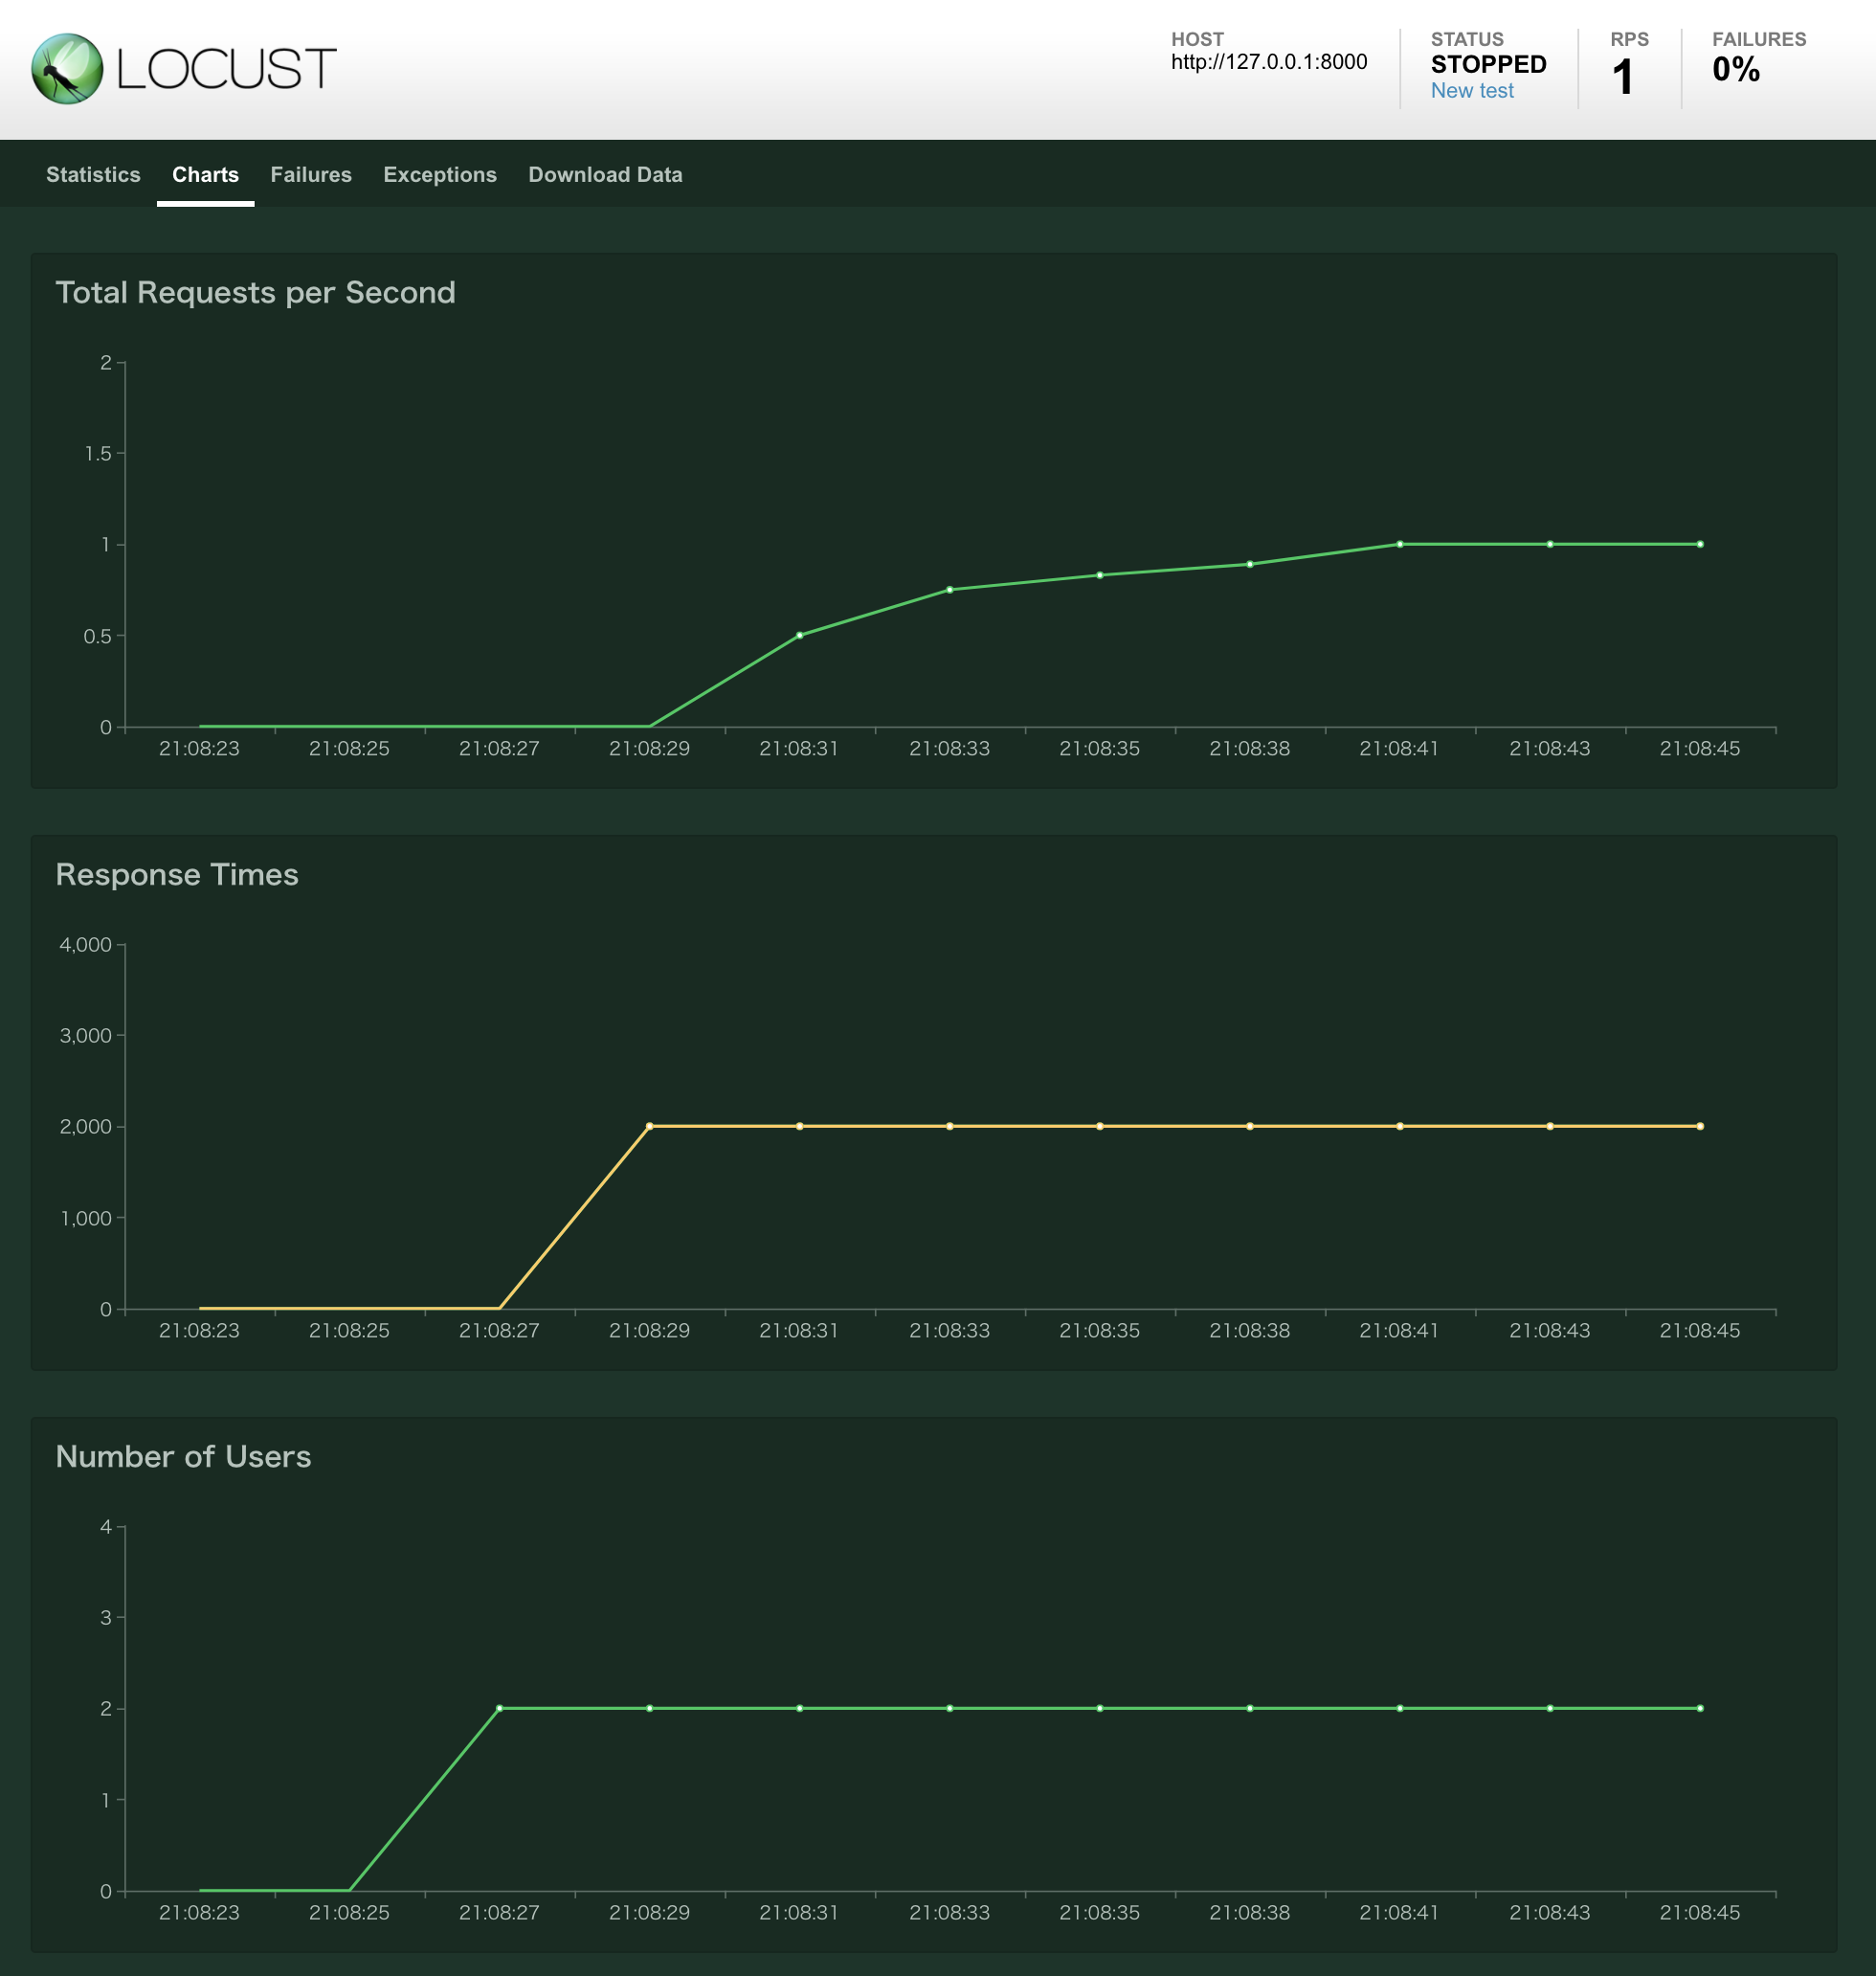Switch to the Failures tab
Image resolution: width=1876 pixels, height=1976 pixels.
[311, 175]
